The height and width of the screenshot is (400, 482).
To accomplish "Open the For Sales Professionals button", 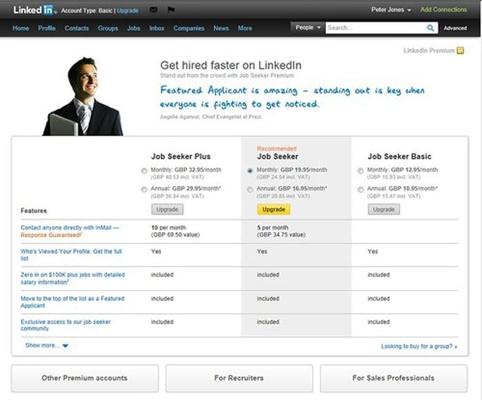I will pos(394,378).
